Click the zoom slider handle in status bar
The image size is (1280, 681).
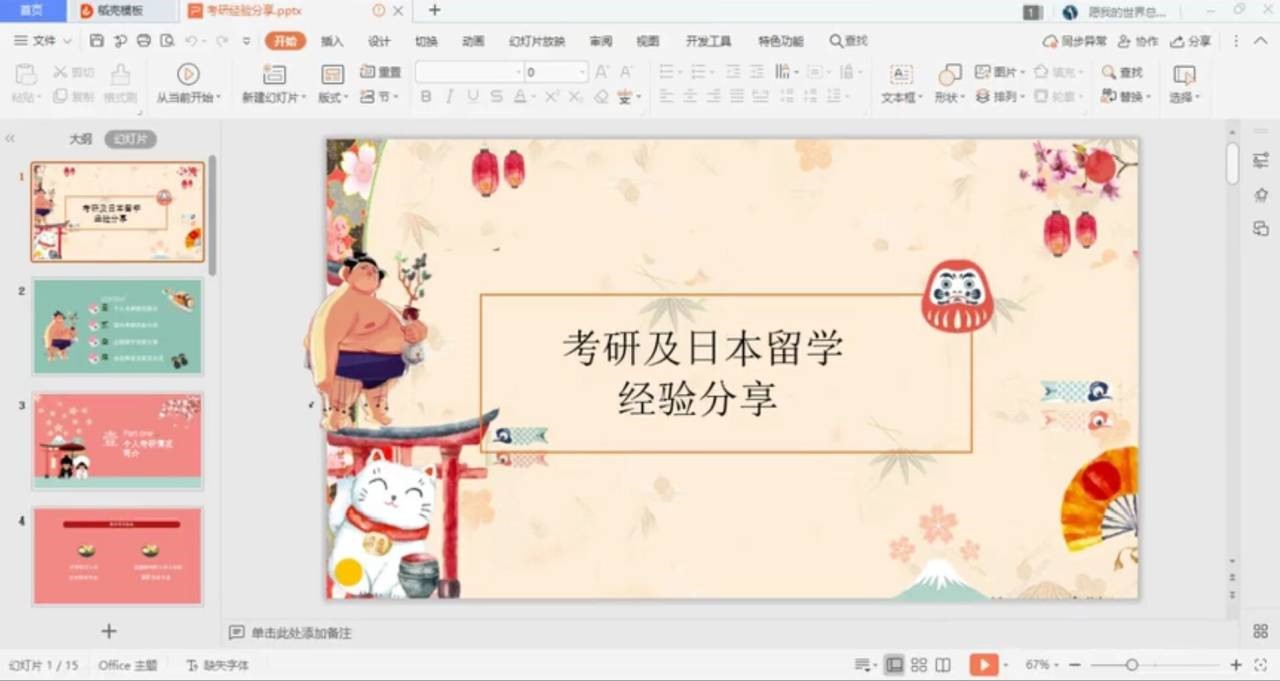pos(1132,665)
